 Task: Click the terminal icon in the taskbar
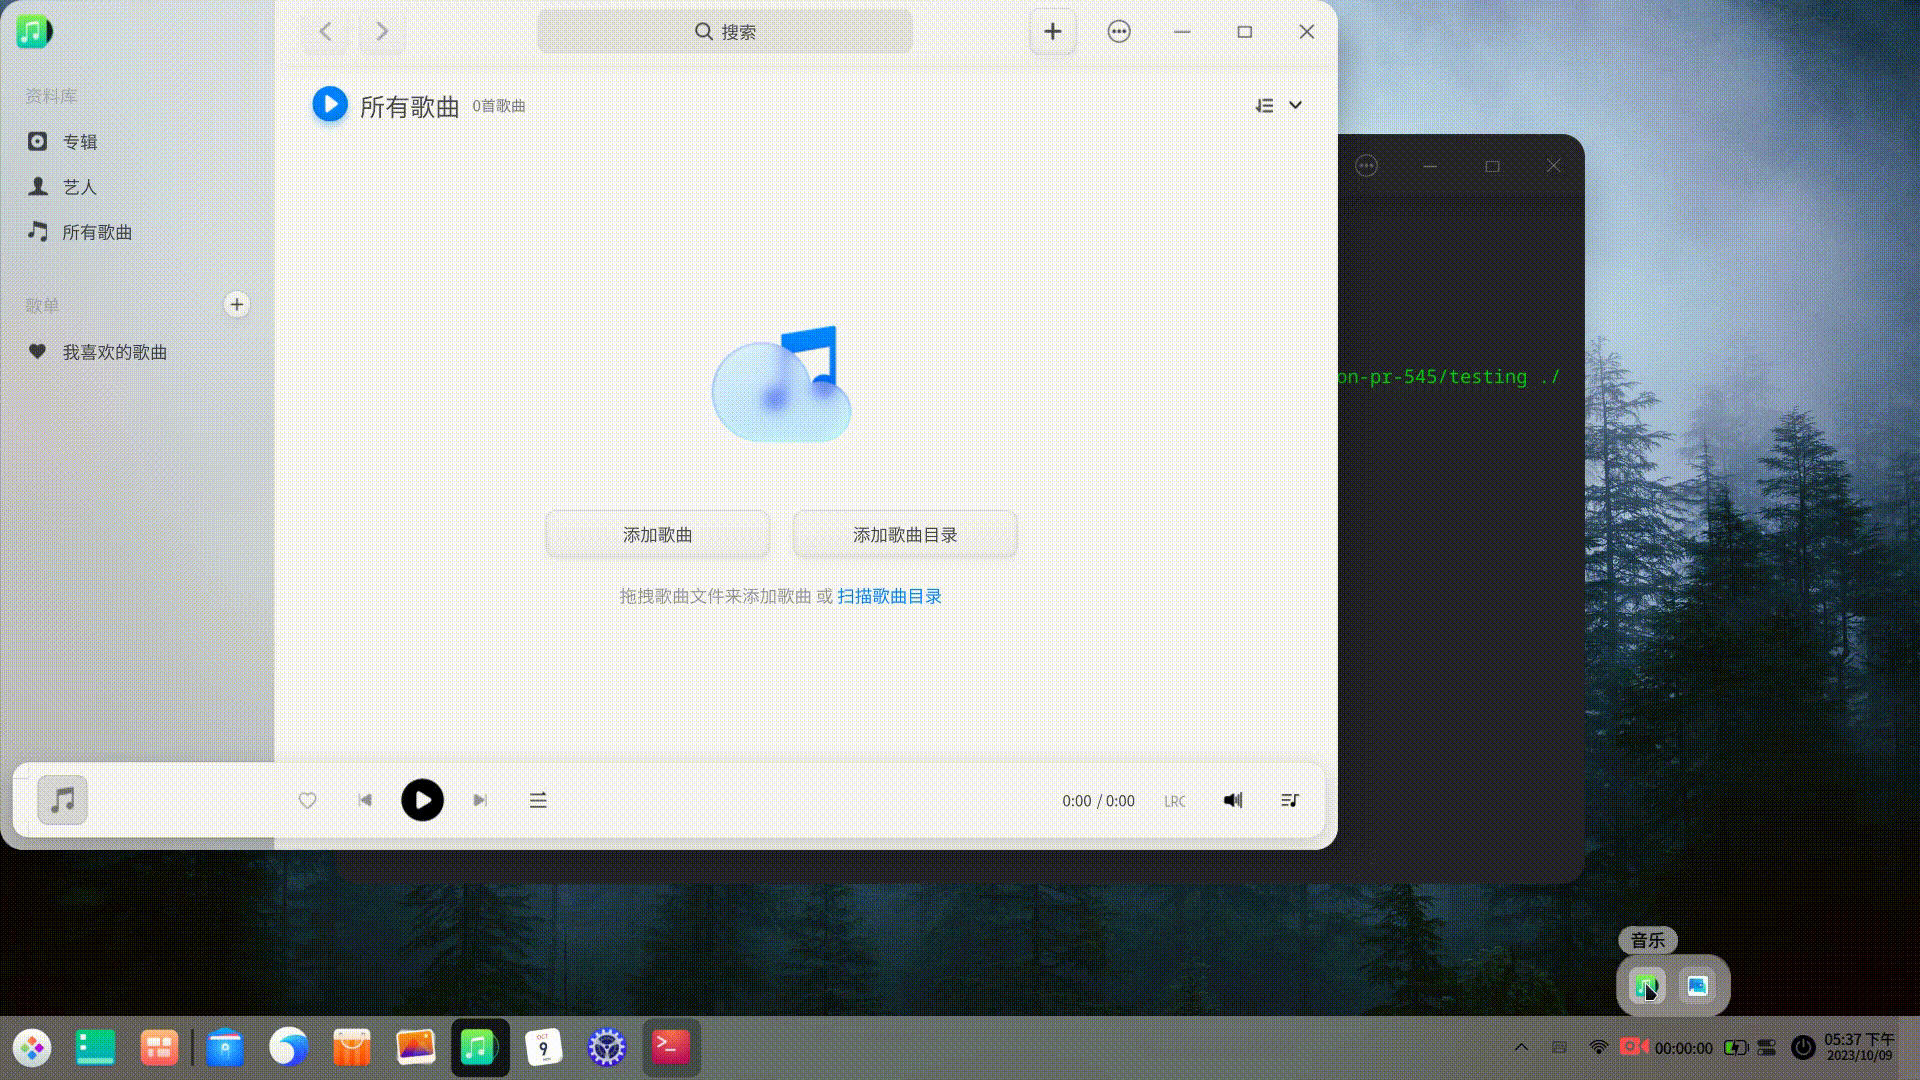point(671,1047)
